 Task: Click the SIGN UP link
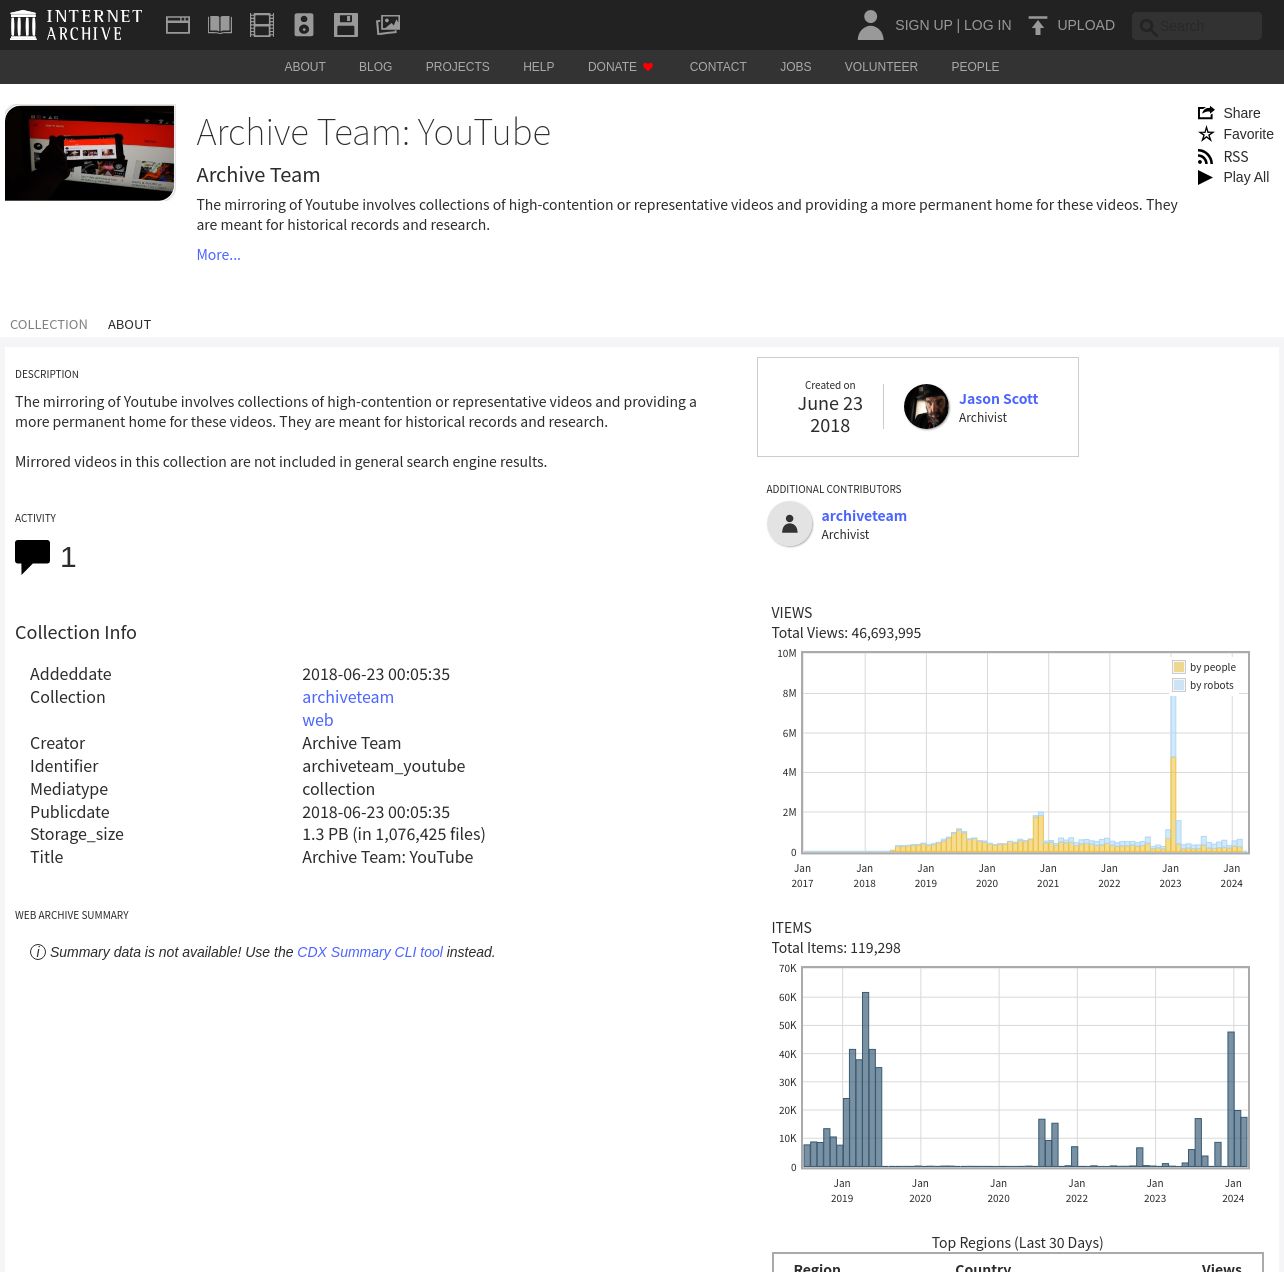tap(923, 25)
